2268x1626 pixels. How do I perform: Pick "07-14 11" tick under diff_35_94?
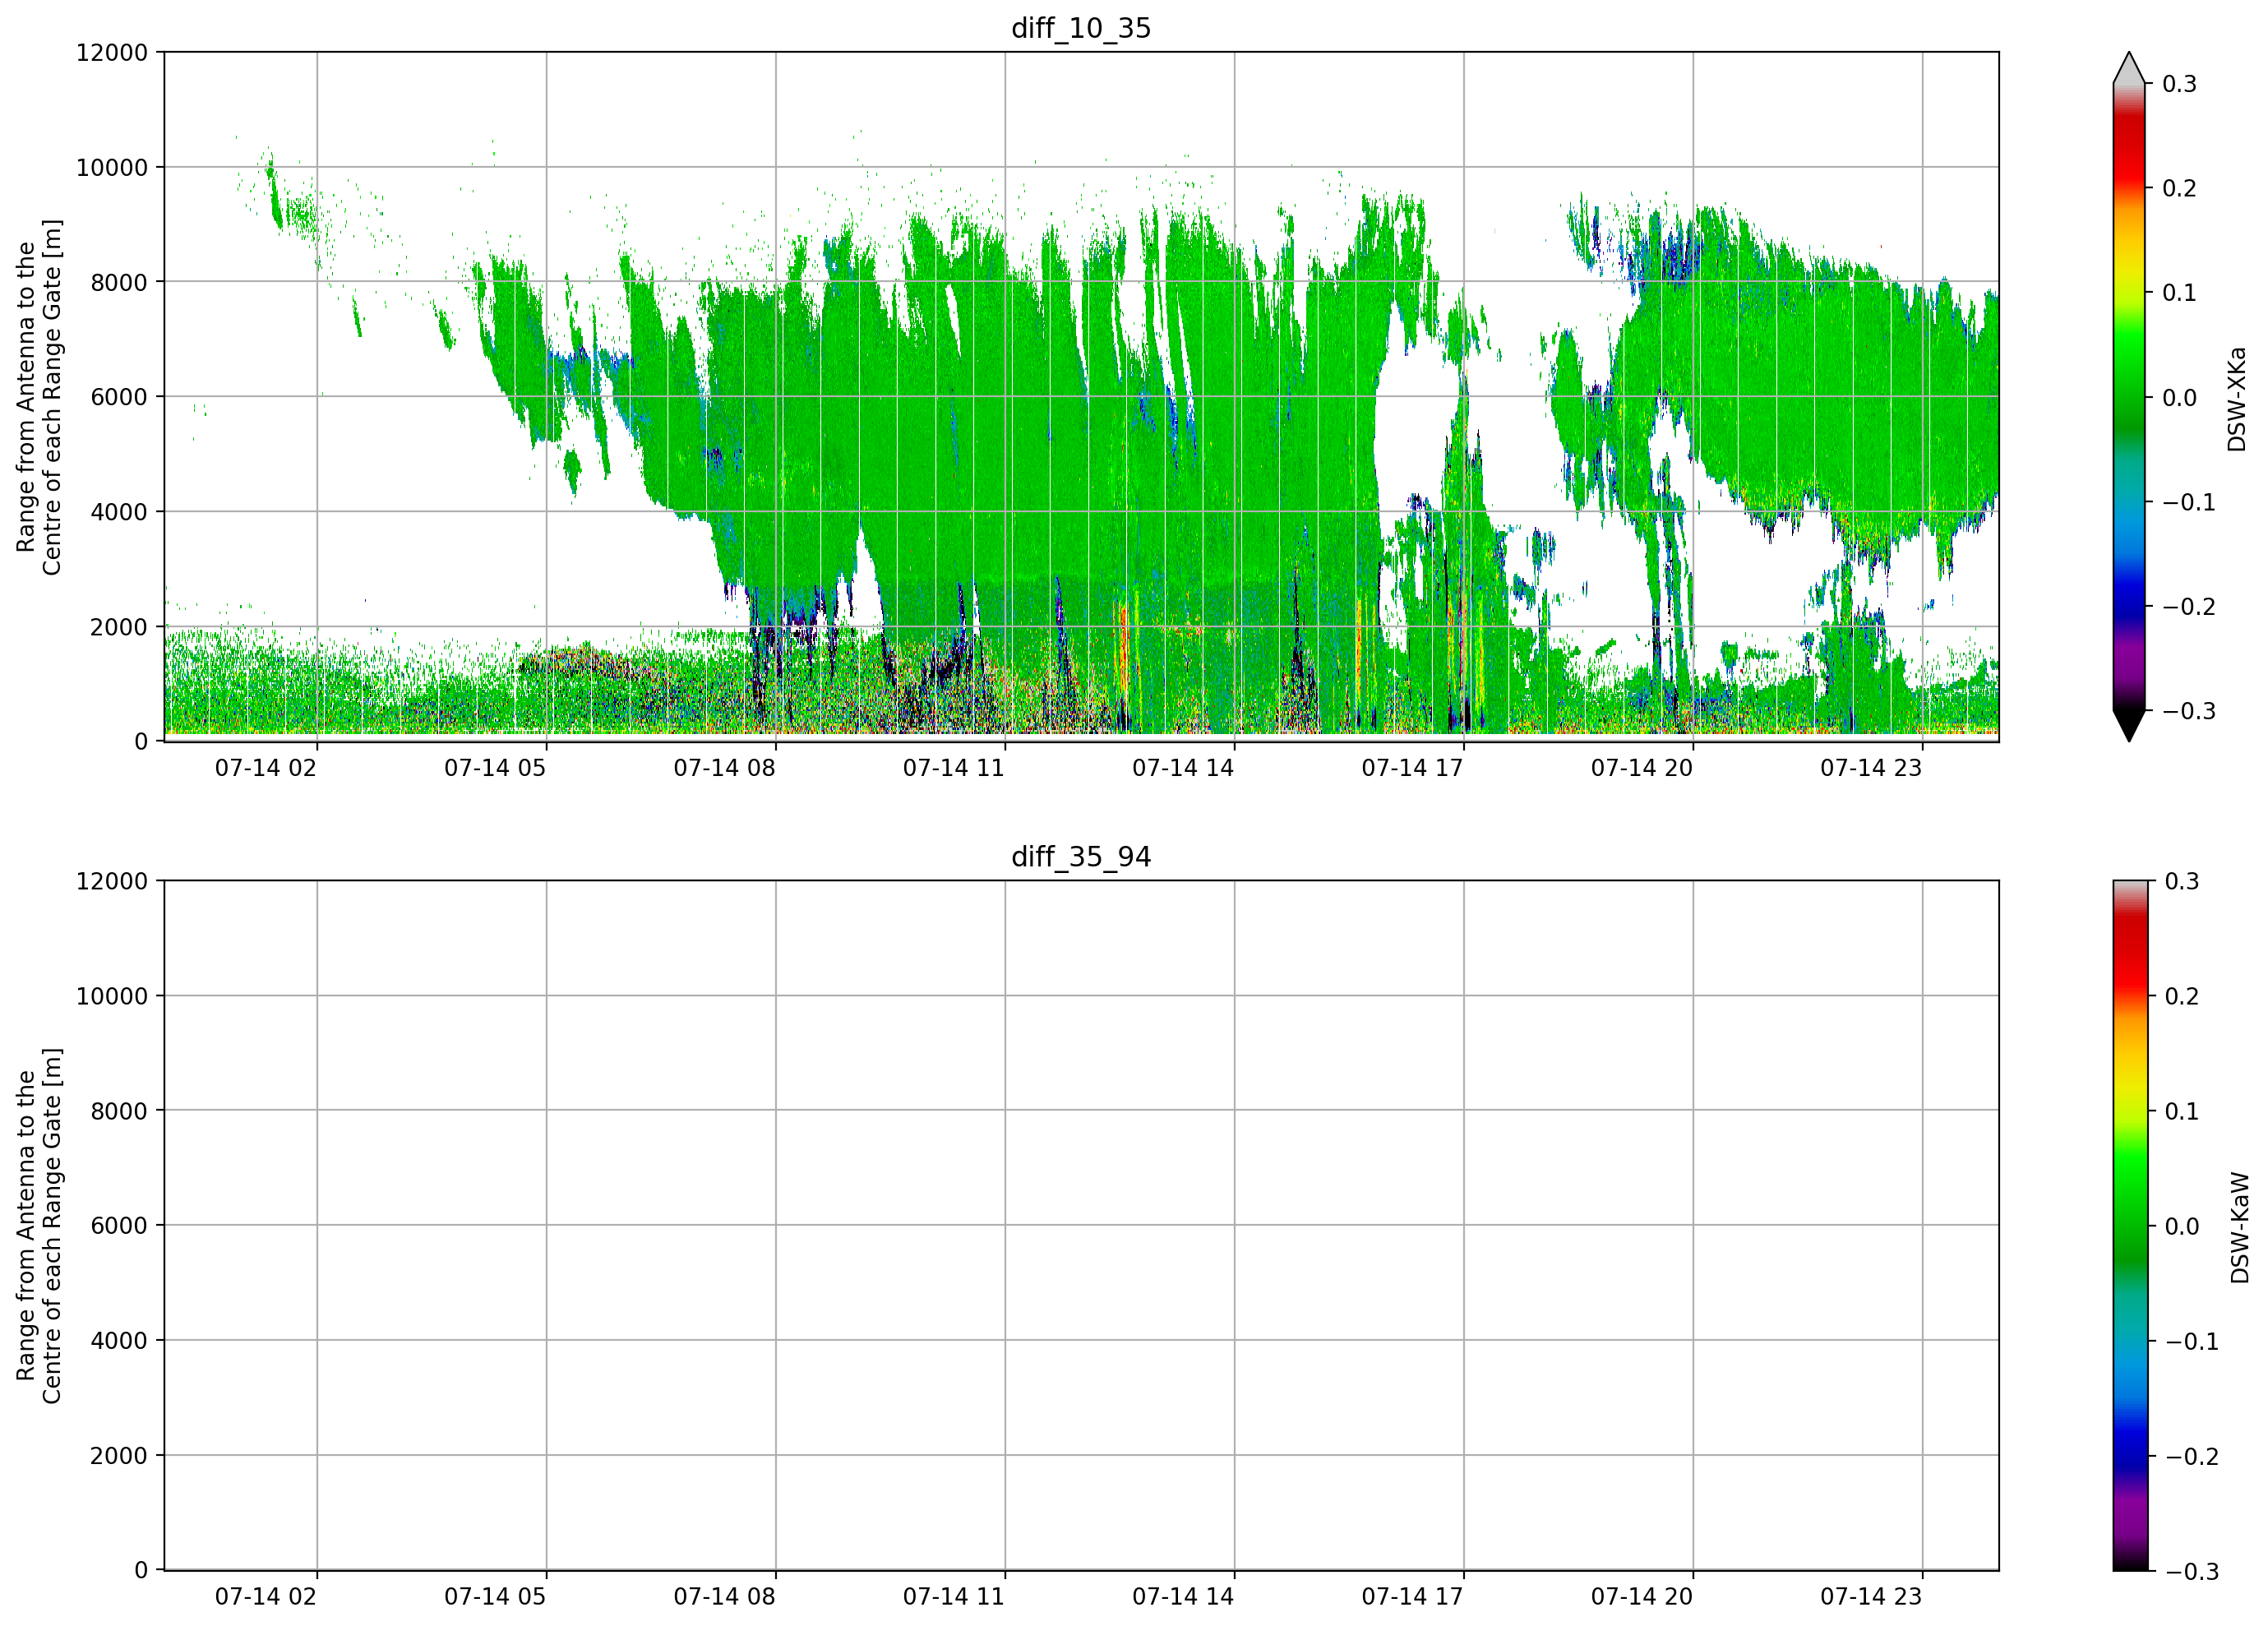[x=954, y=1596]
